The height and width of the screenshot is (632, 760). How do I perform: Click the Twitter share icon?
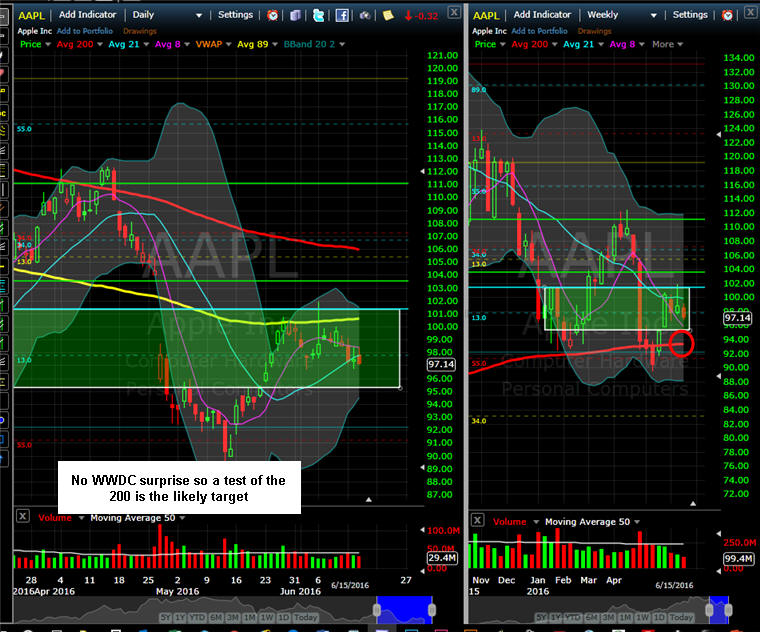pos(318,15)
